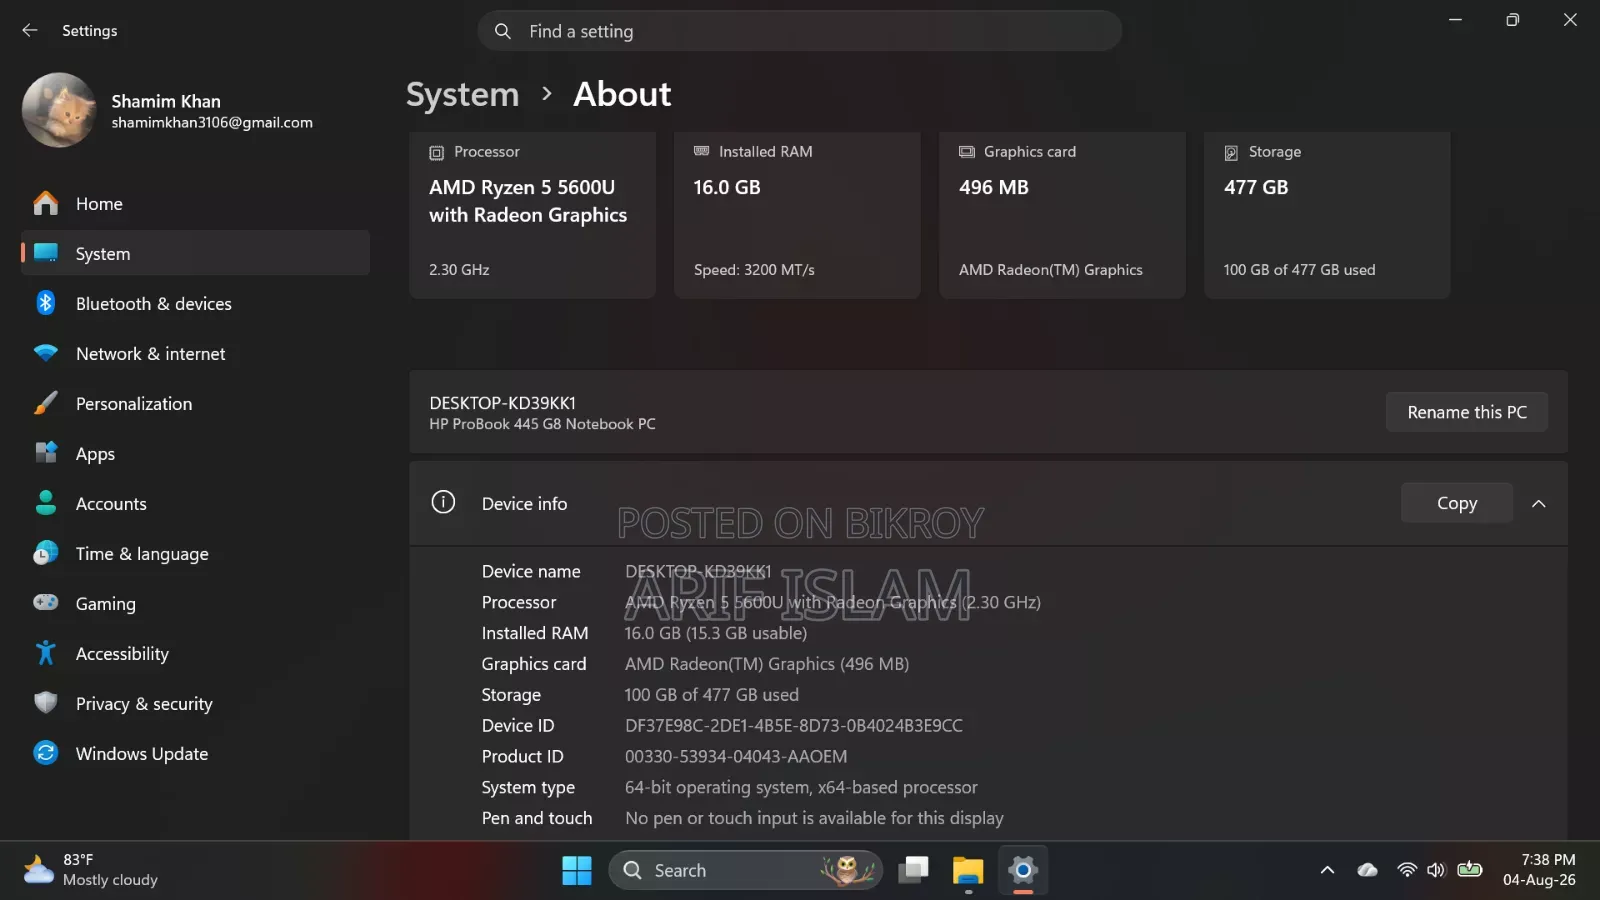Click the Accounts person icon
The image size is (1600, 900).
(x=46, y=503)
